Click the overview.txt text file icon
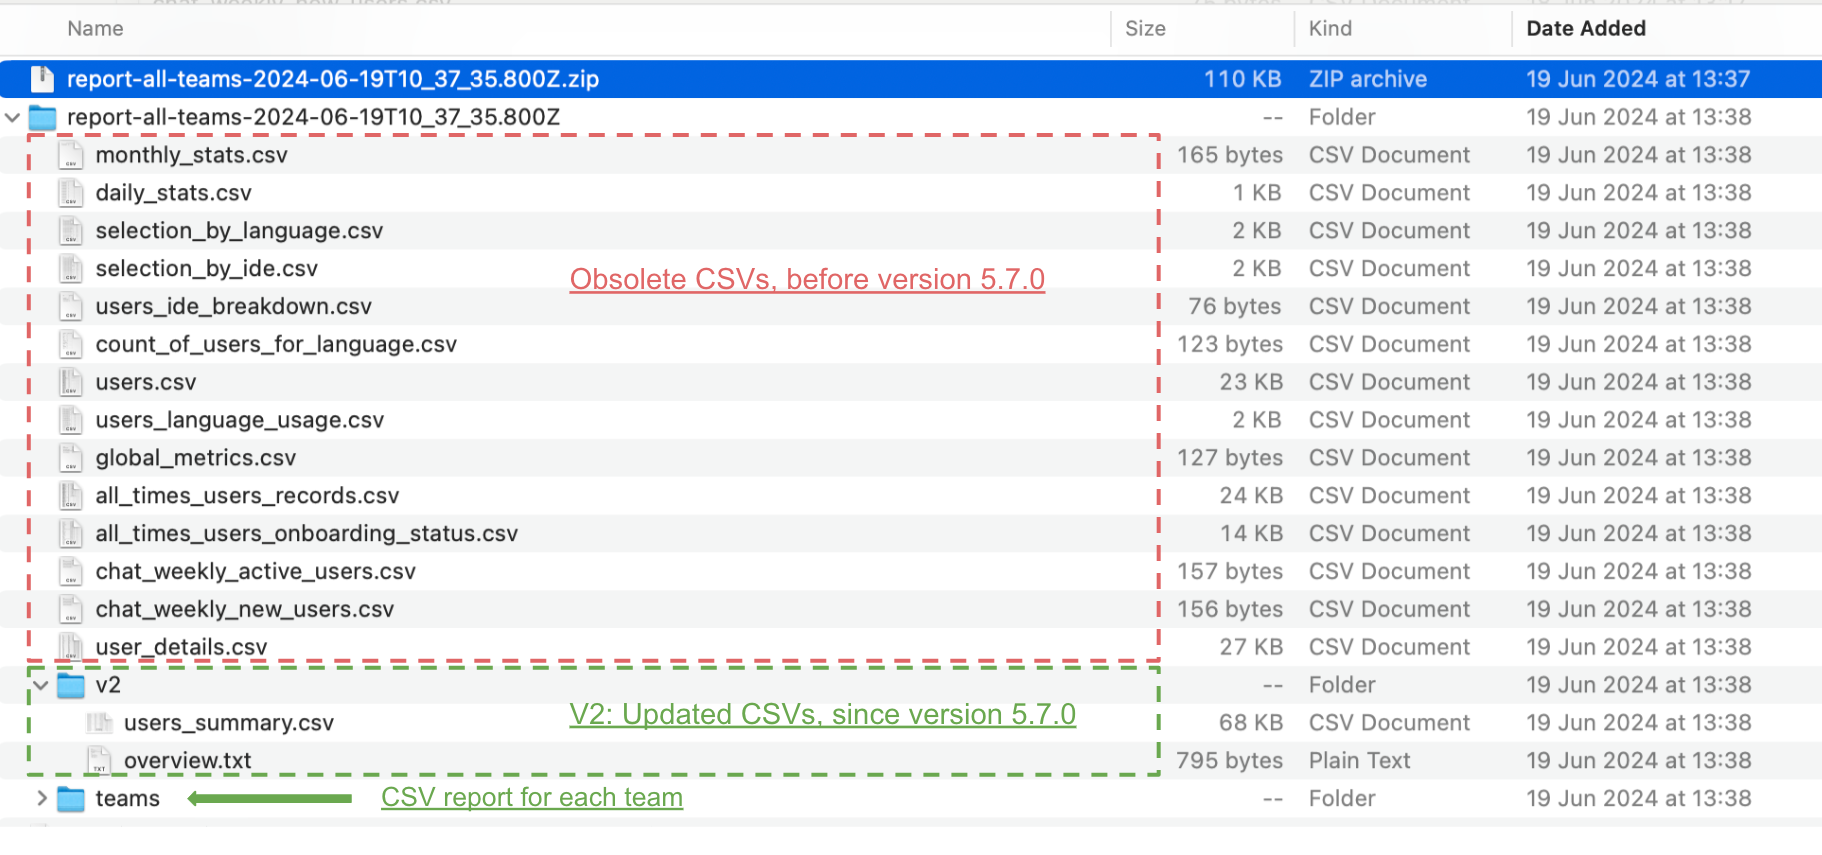The width and height of the screenshot is (1822, 855). tap(98, 761)
